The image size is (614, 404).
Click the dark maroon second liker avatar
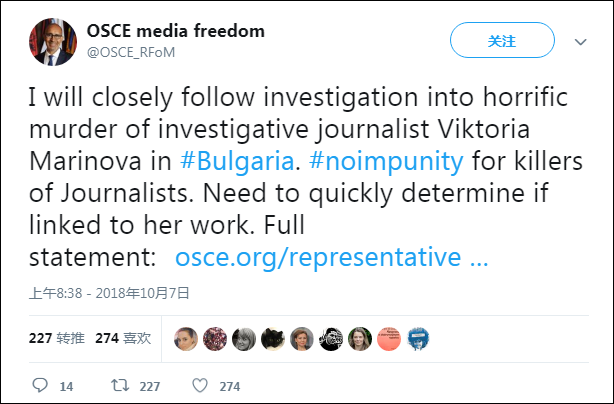click(214, 339)
